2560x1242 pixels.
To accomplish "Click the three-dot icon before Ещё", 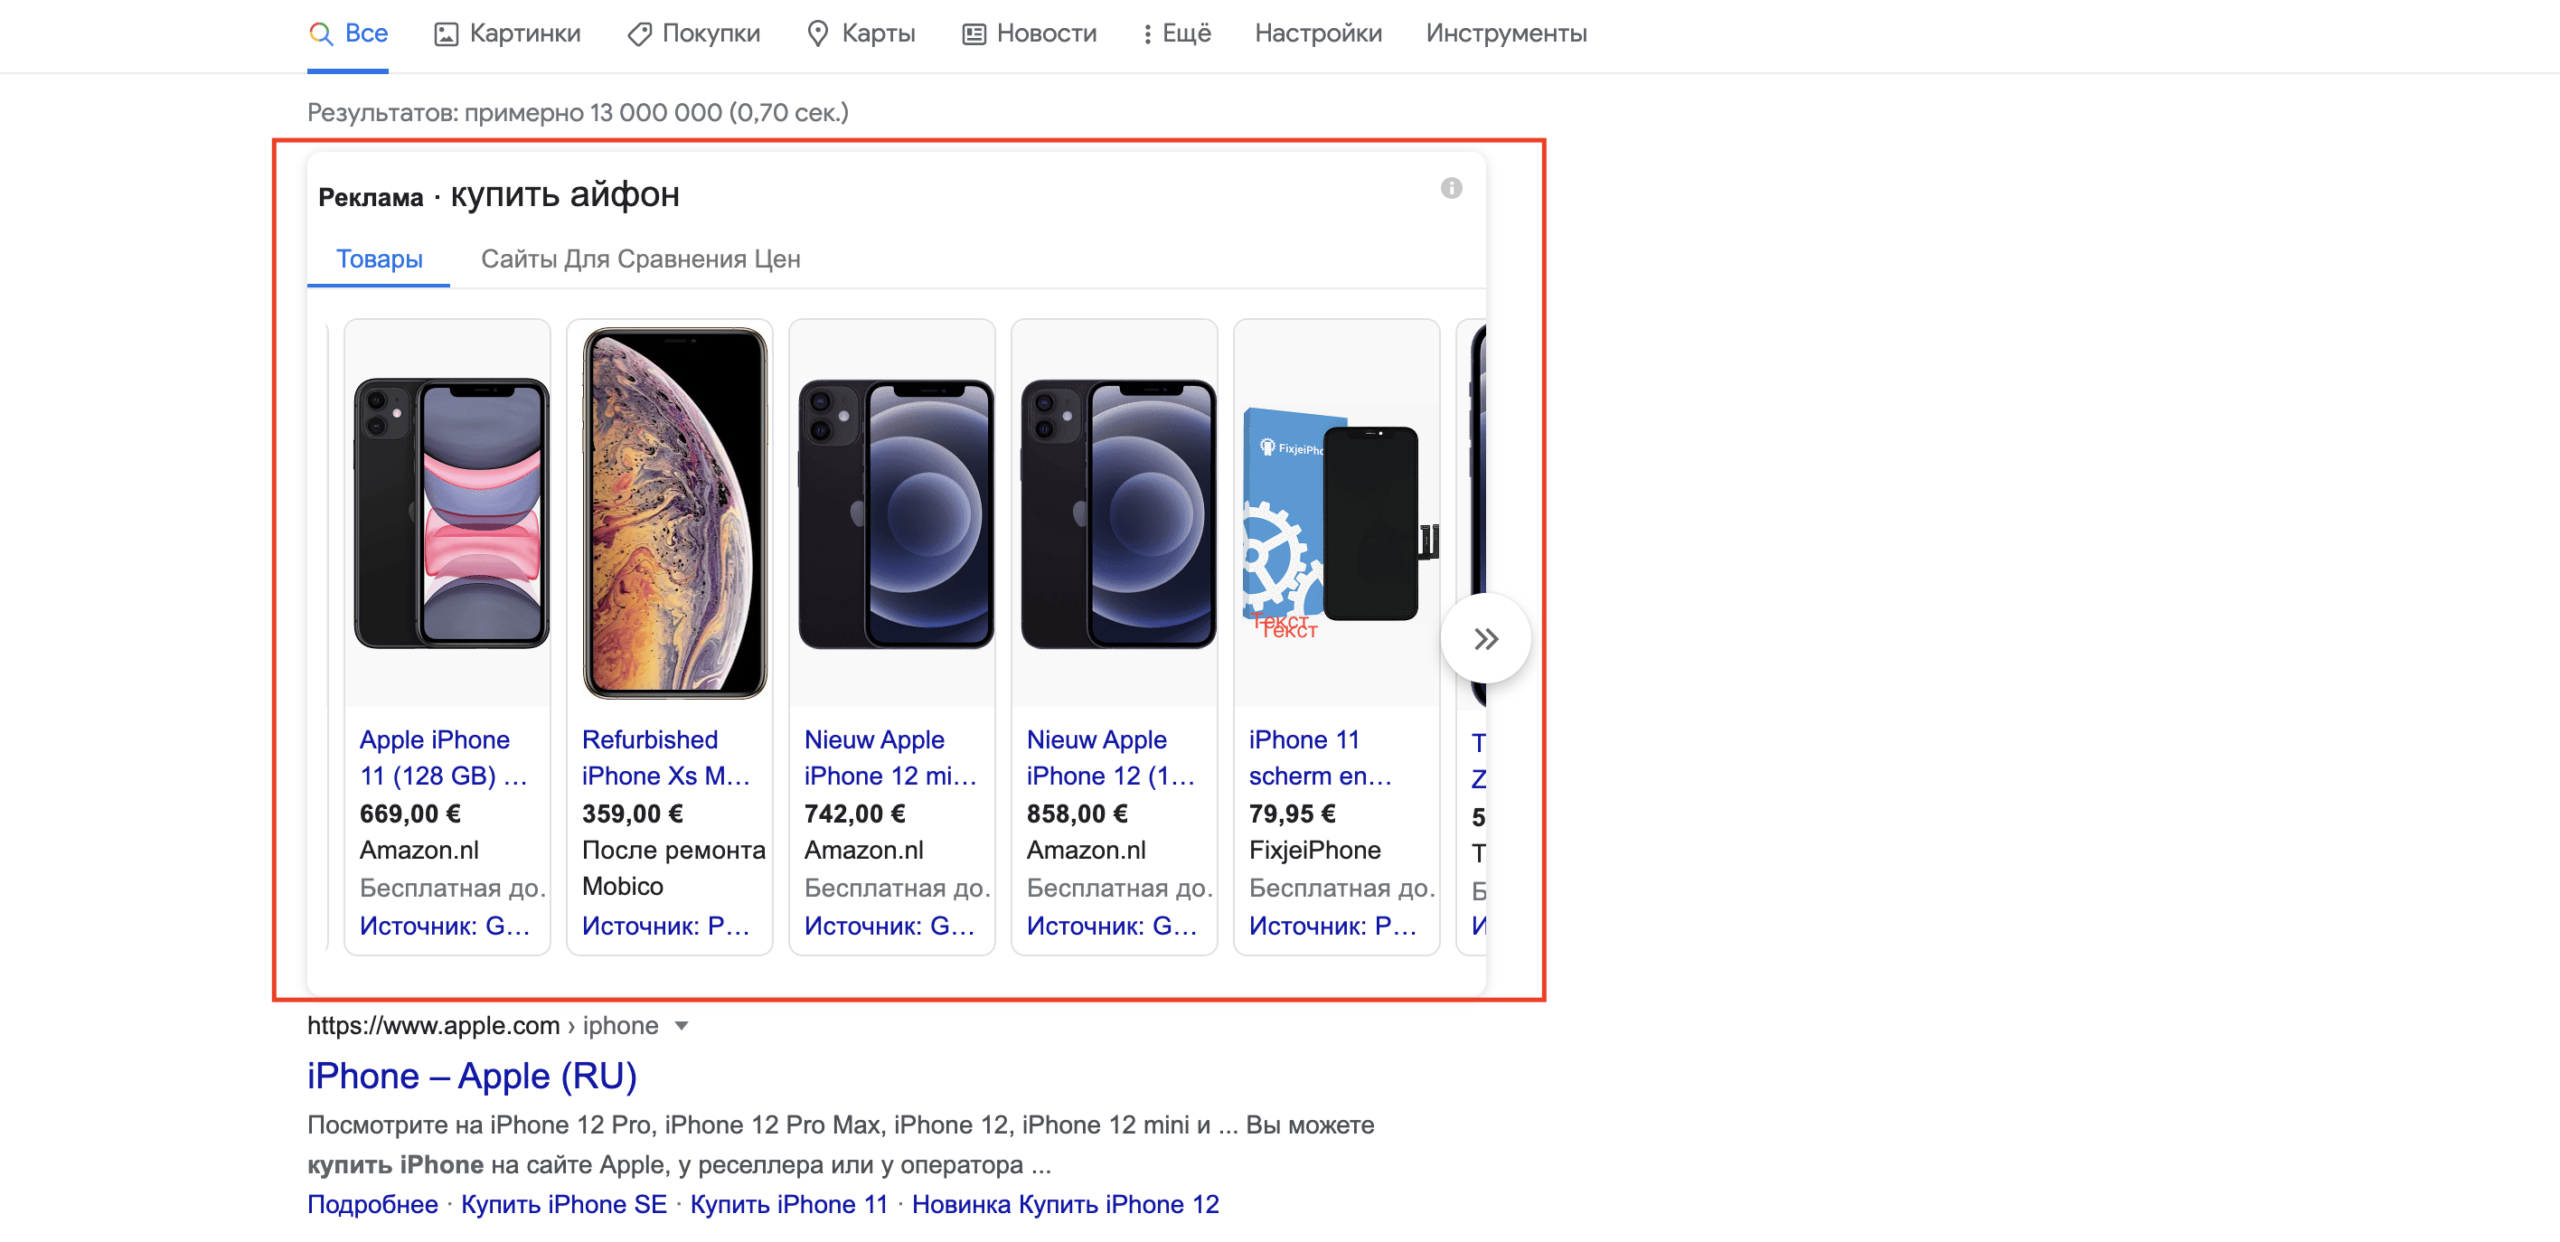I will [1147, 34].
